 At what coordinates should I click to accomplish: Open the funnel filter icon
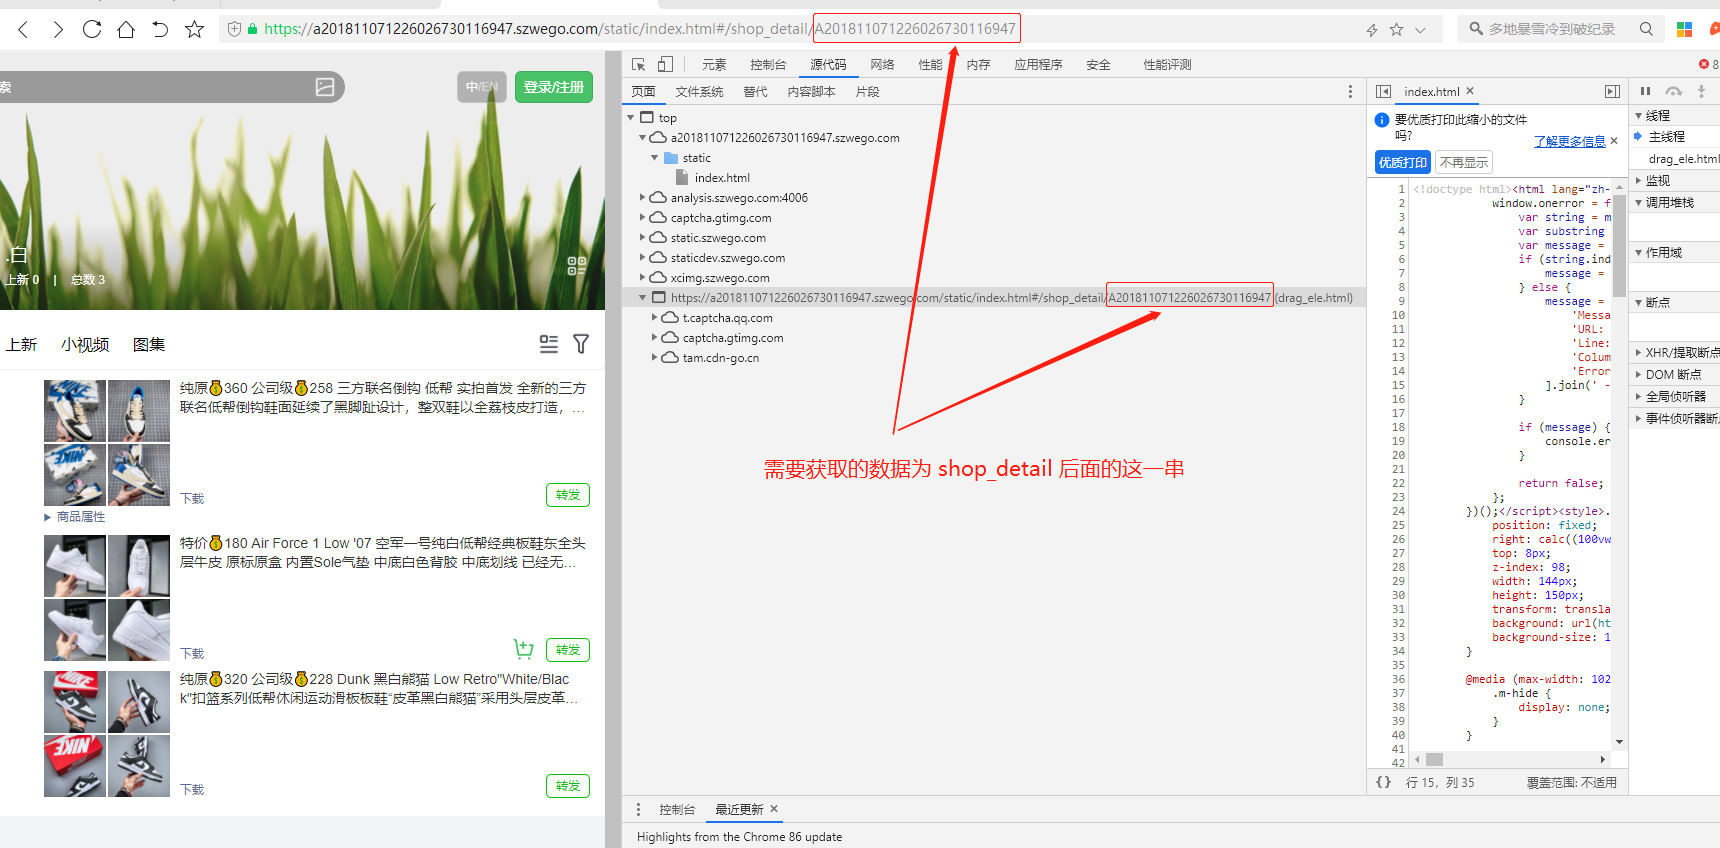point(581,344)
